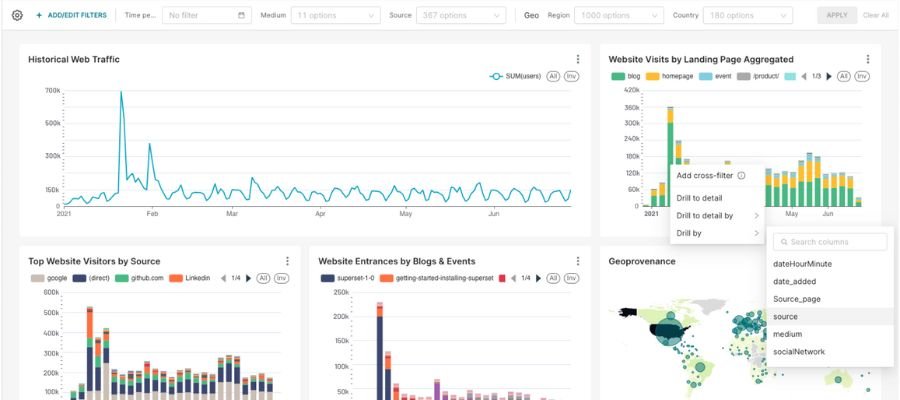The image size is (900, 400).
Task: Go to next legend page in Landing Page chart
Action: [828, 76]
